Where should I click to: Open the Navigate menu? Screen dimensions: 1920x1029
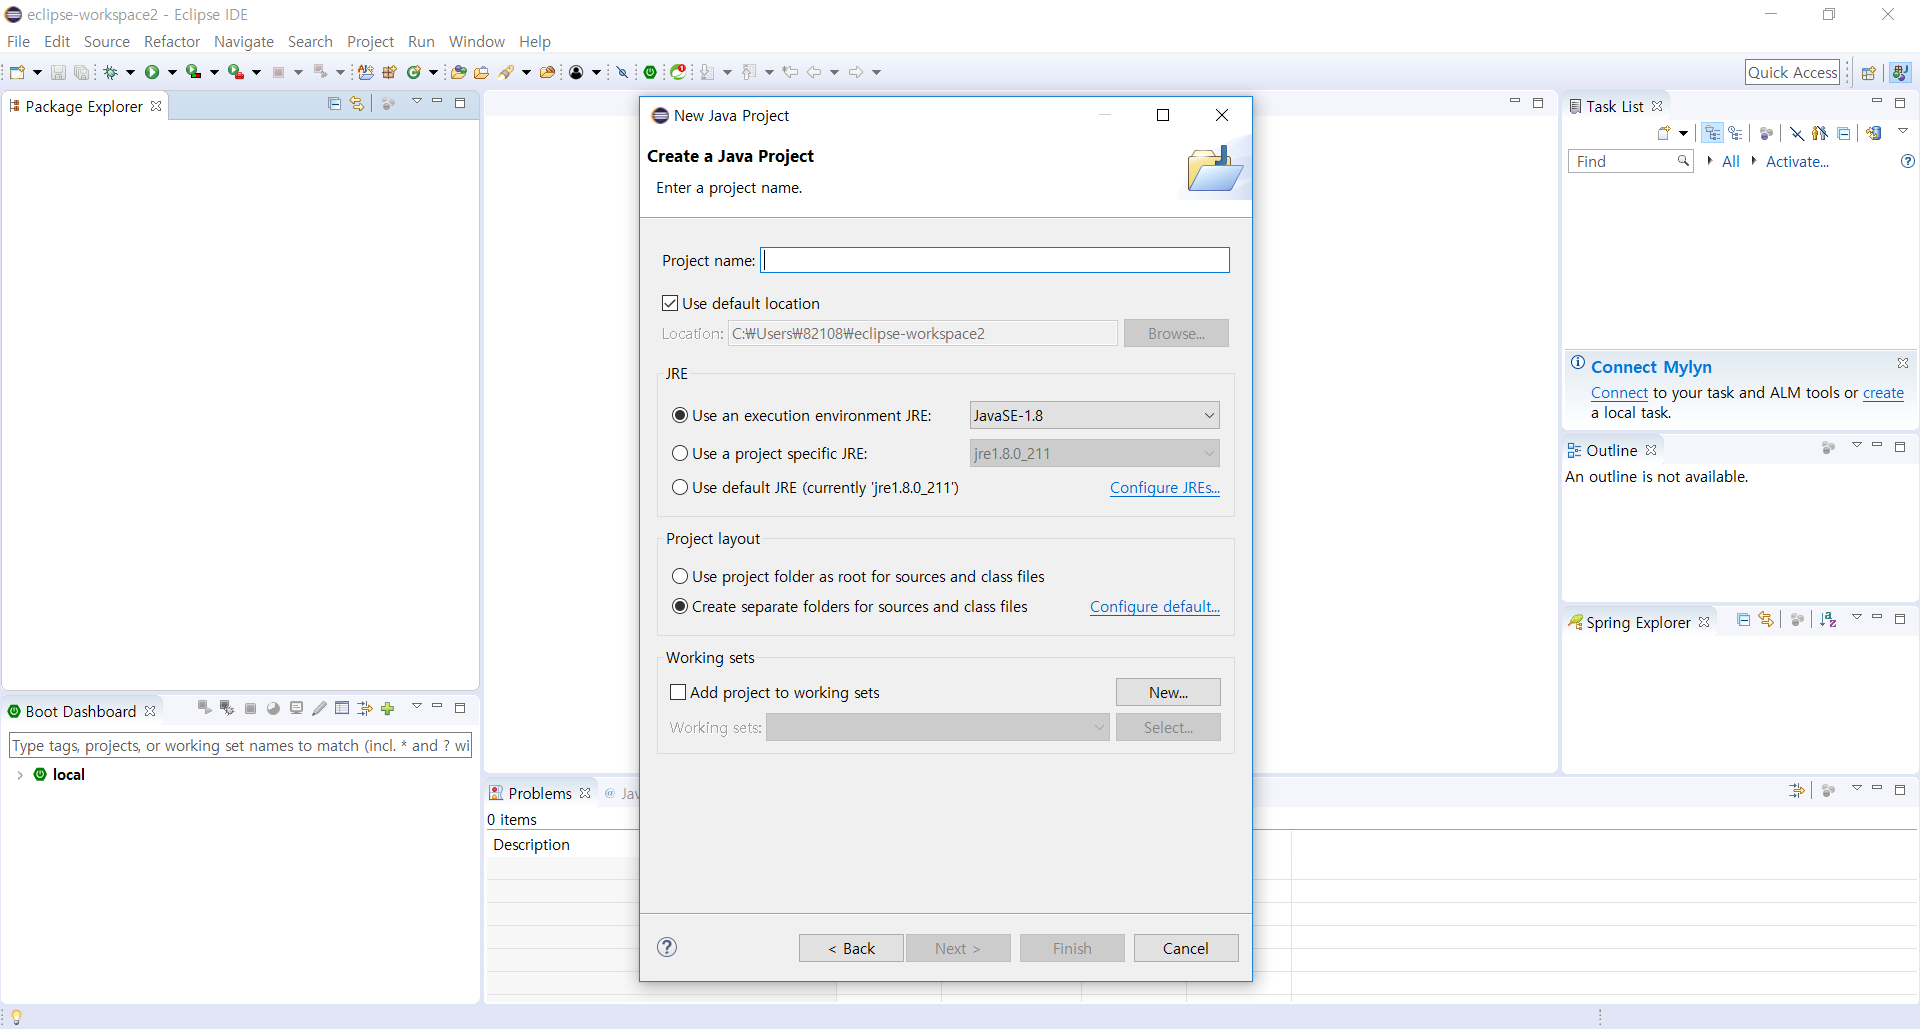pyautogui.click(x=244, y=41)
